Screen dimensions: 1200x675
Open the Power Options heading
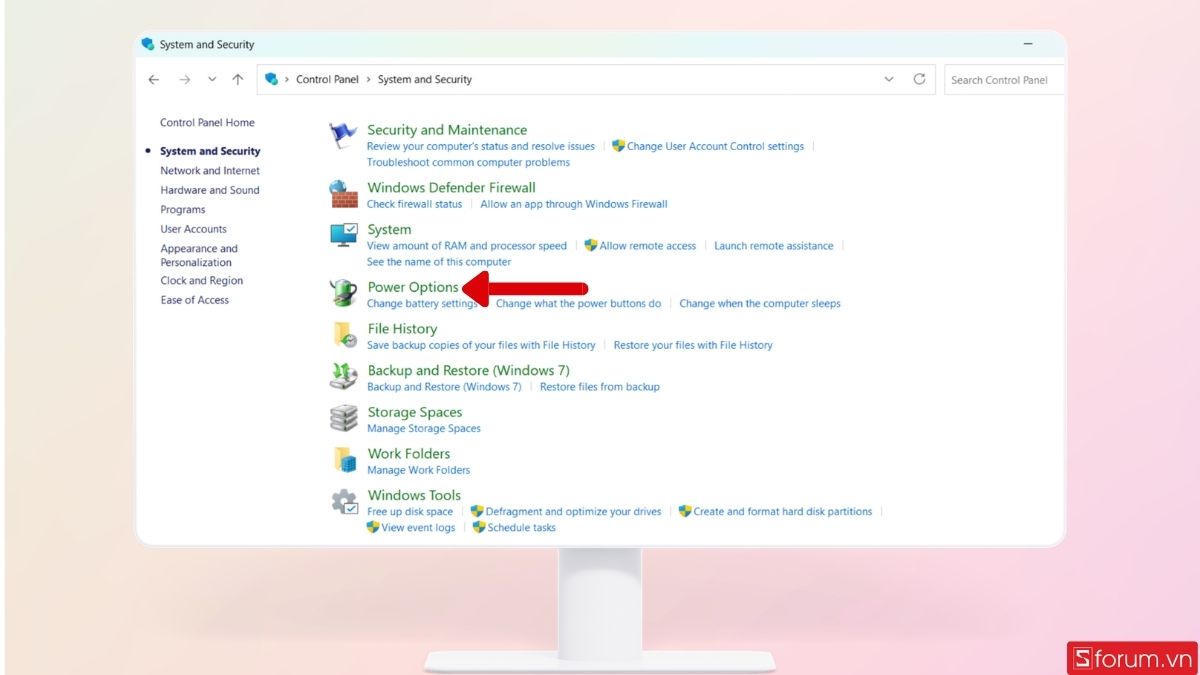[x=413, y=287]
